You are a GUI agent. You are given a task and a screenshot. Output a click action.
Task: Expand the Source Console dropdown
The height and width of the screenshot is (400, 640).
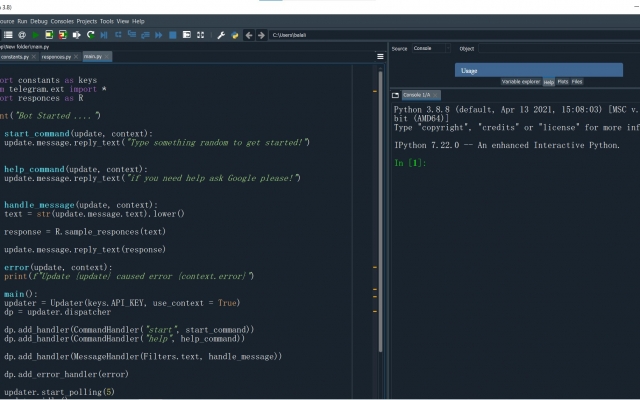pos(431,48)
